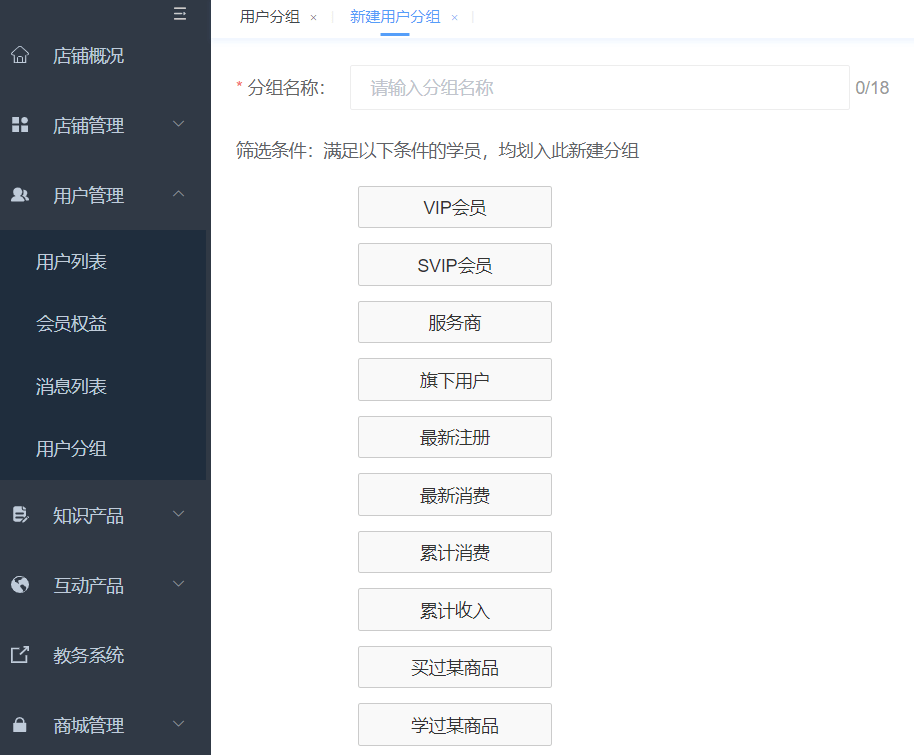This screenshot has width=914, height=755.
Task: Choose the 买过某商品 filter button
Action: 455,668
